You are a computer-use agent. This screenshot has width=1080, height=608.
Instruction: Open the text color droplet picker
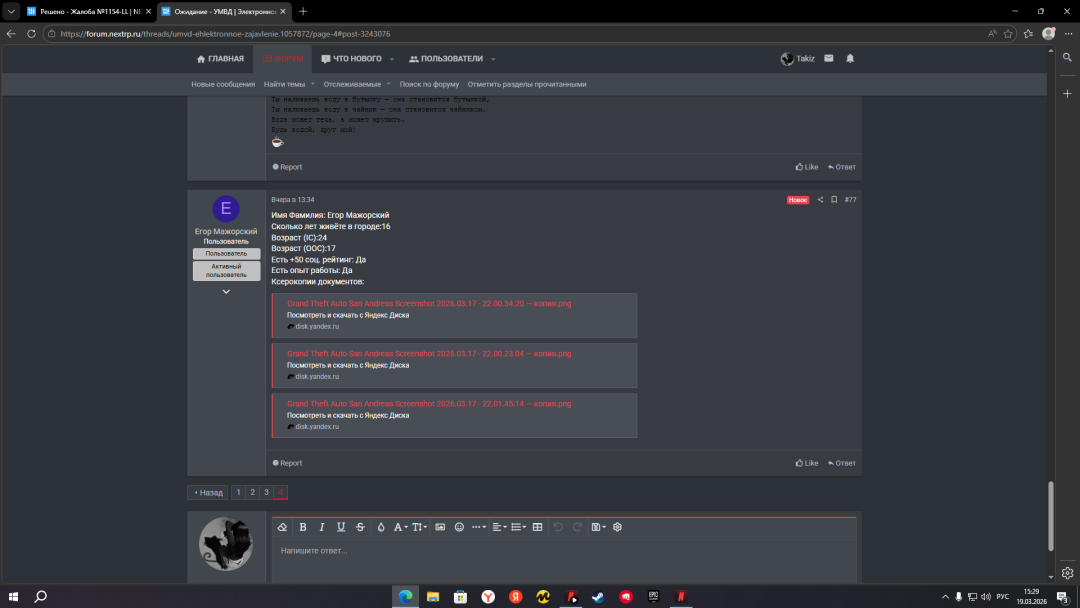[x=380, y=527]
